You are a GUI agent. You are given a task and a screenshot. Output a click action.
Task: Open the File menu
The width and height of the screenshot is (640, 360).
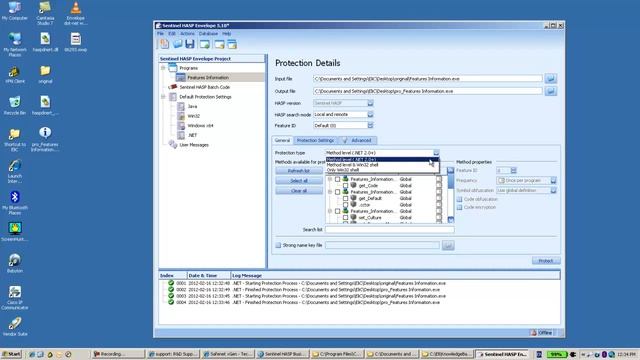coord(160,33)
